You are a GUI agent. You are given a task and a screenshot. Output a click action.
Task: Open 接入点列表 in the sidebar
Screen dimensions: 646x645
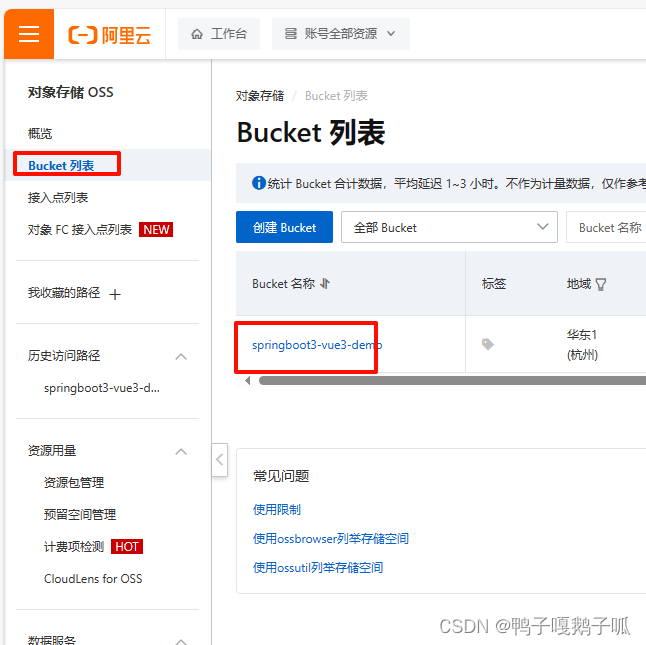[x=58, y=198]
